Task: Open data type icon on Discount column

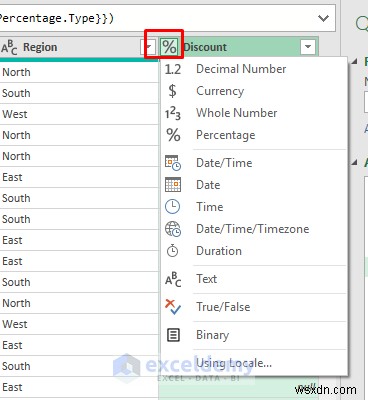Action: [169, 47]
